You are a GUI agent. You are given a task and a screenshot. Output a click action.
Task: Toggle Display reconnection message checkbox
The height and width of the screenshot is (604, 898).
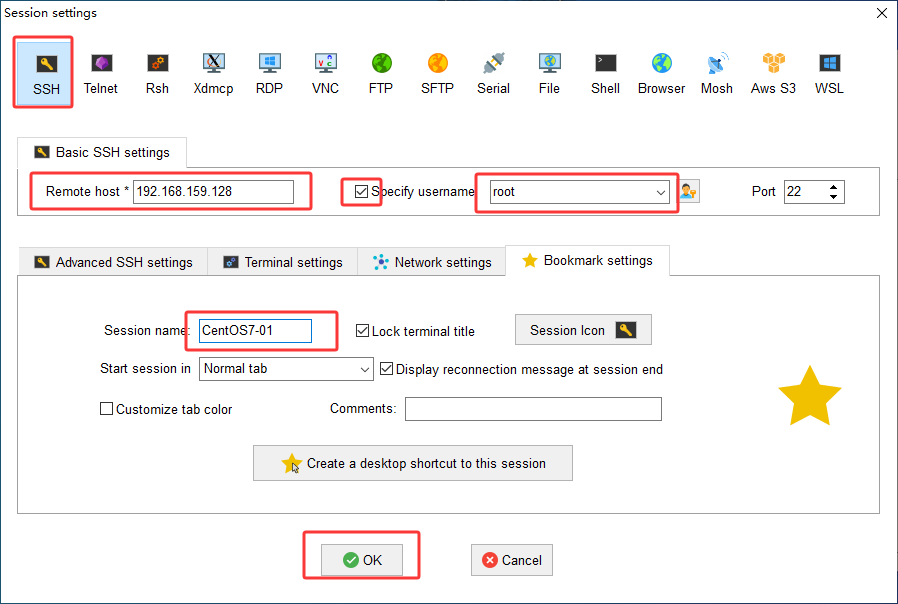pos(387,369)
